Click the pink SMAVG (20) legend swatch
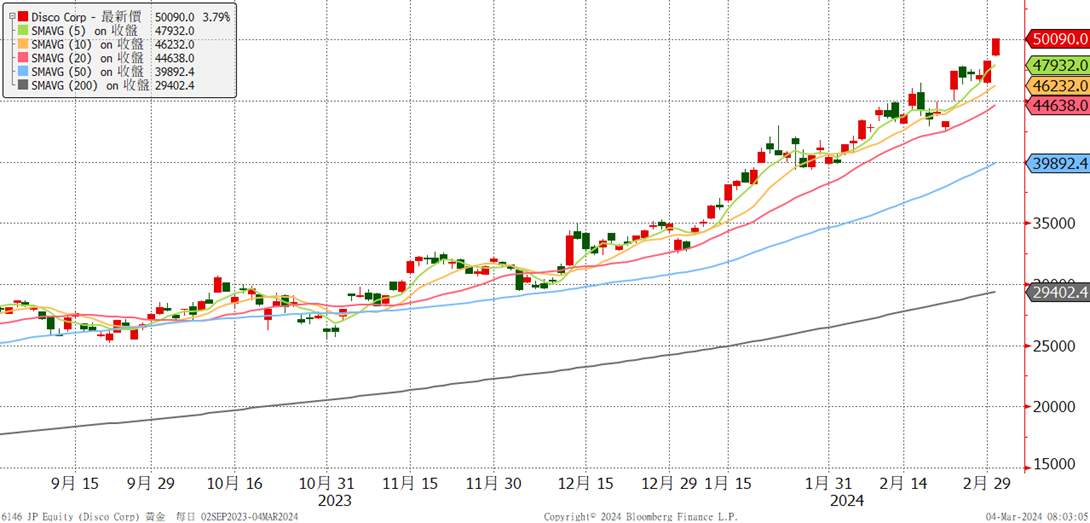The image size is (1090, 523). click(x=23, y=58)
